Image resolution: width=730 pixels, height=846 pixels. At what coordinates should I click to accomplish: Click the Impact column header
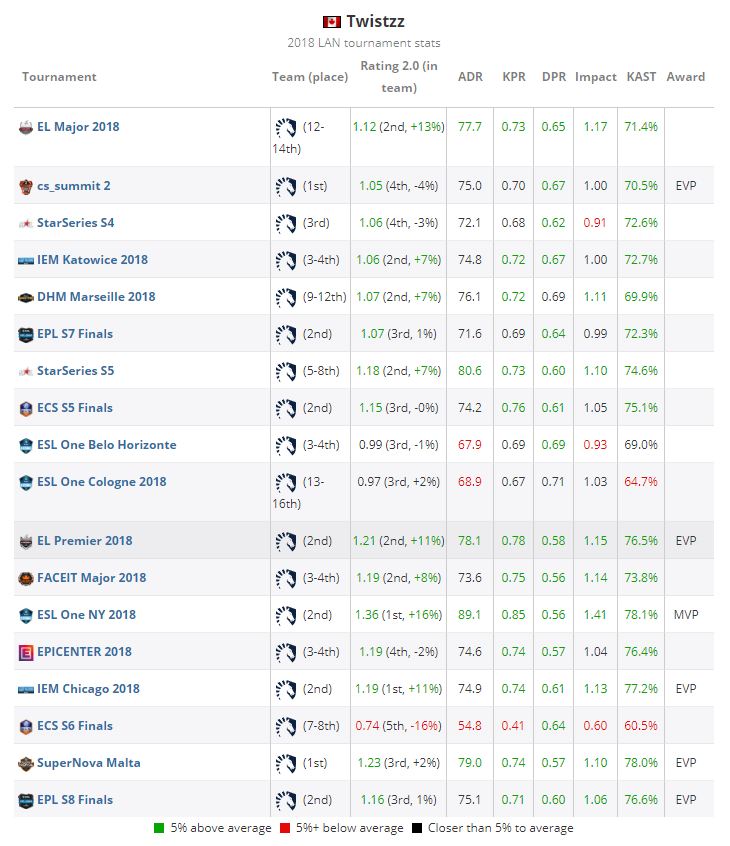(x=596, y=77)
